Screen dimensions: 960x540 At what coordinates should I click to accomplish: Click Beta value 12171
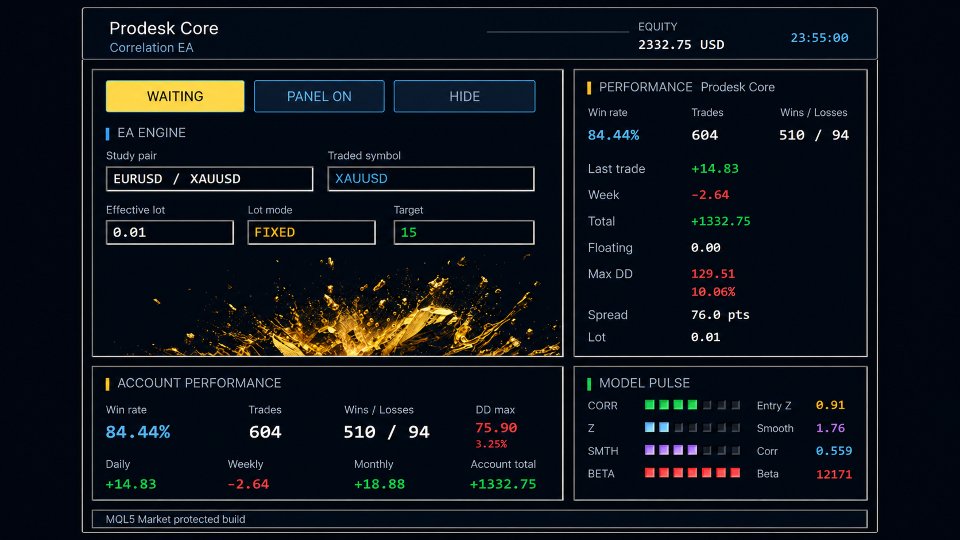834,474
